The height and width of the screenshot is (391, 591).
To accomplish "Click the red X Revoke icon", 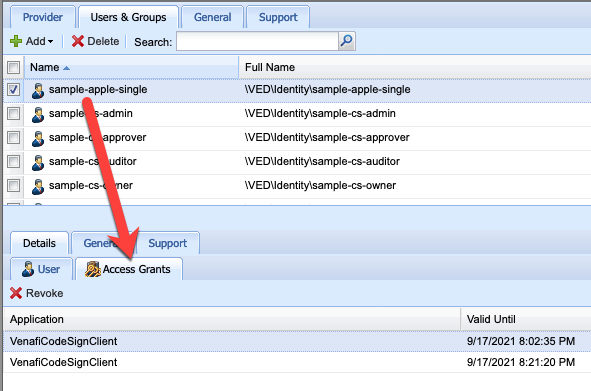I will pyautogui.click(x=16, y=293).
